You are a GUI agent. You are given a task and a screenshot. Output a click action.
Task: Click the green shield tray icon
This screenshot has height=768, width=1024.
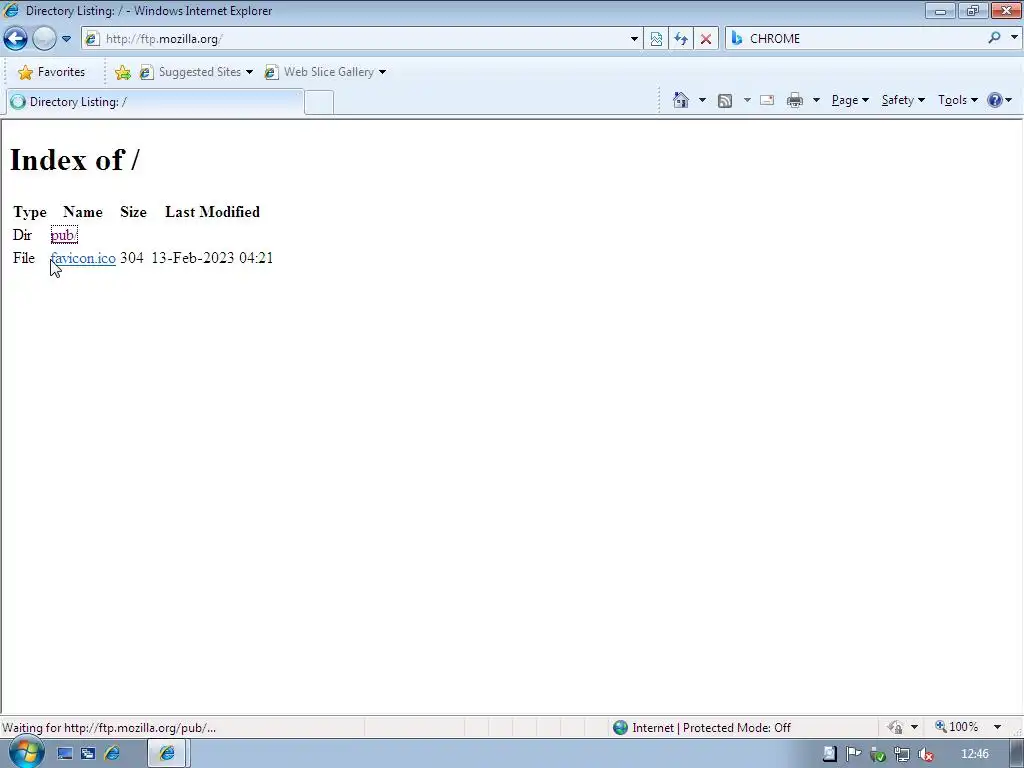[x=878, y=754]
